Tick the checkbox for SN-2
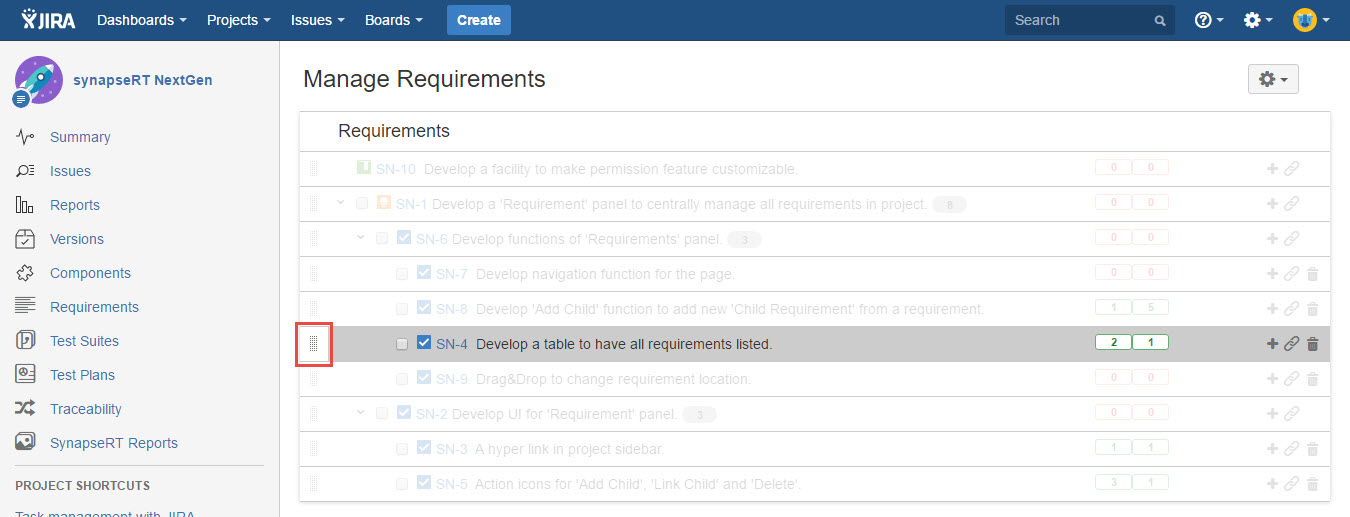The width and height of the screenshot is (1350, 517). pyautogui.click(x=382, y=414)
